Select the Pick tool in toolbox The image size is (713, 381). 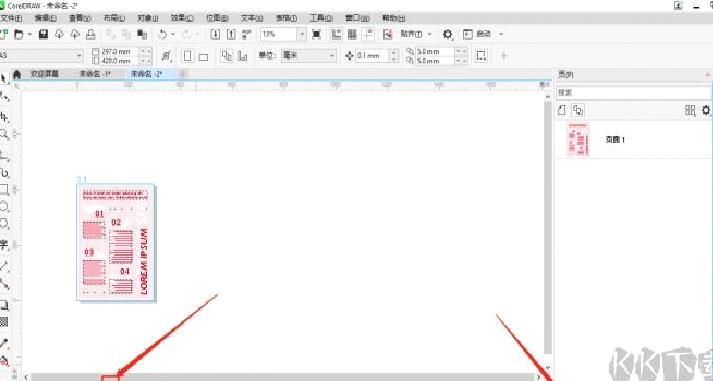[x=4, y=78]
